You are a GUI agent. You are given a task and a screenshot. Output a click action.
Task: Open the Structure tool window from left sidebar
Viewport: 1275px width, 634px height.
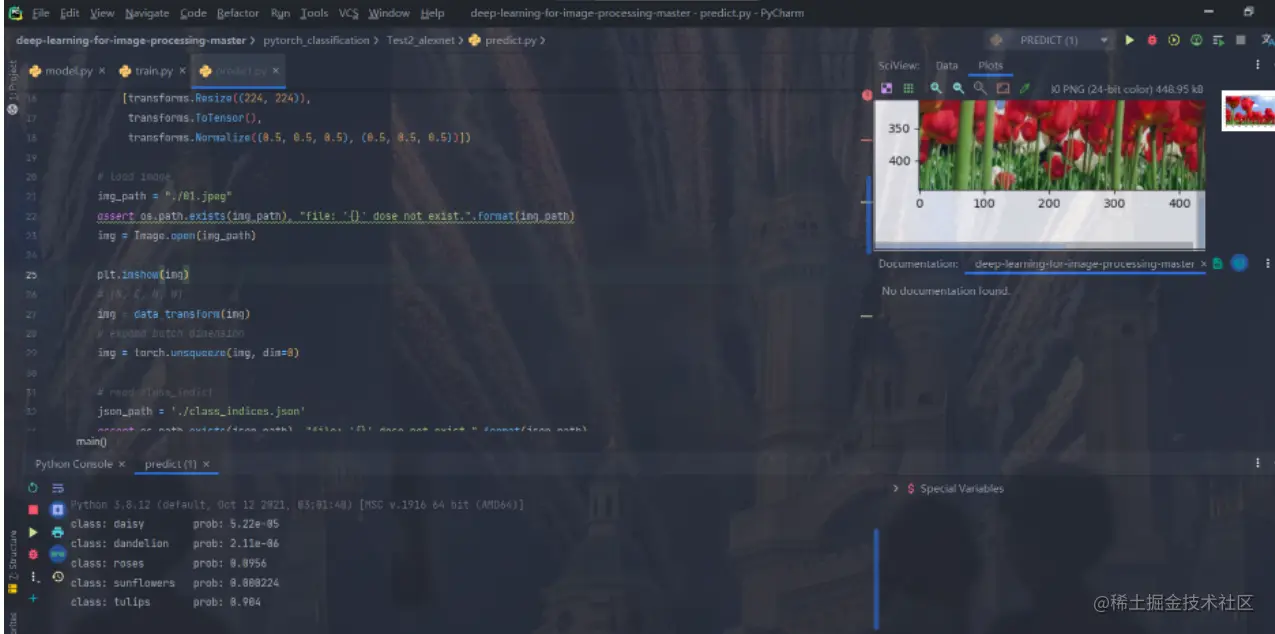[12, 562]
